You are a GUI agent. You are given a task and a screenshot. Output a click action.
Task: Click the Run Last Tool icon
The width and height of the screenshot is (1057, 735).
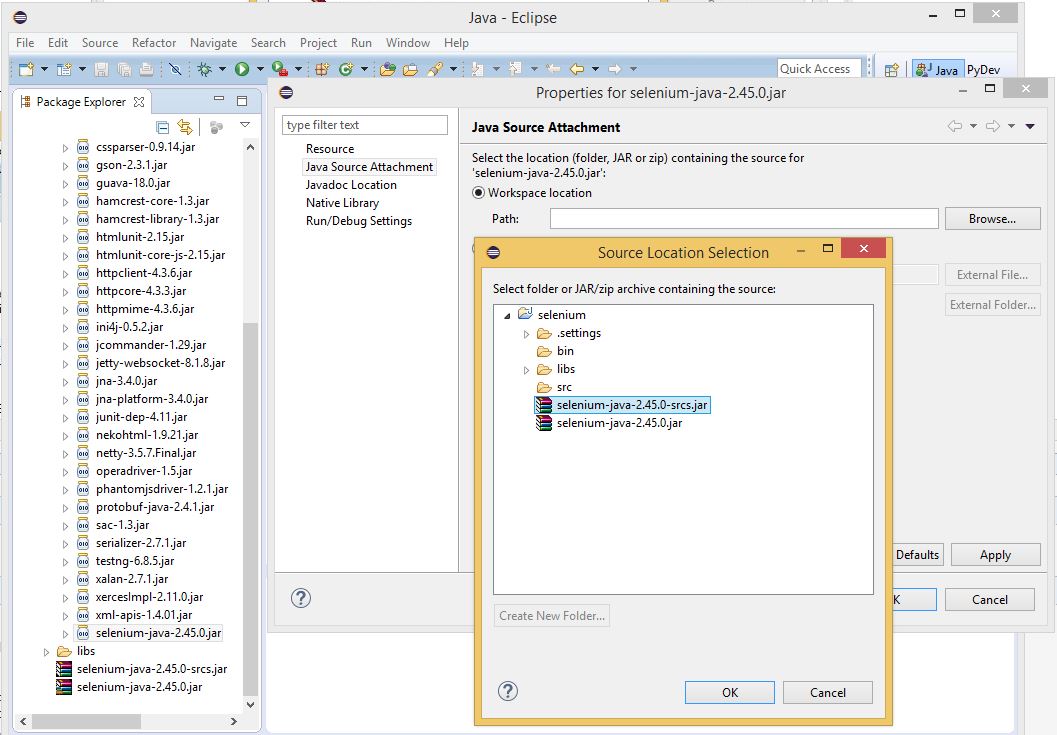coord(280,69)
